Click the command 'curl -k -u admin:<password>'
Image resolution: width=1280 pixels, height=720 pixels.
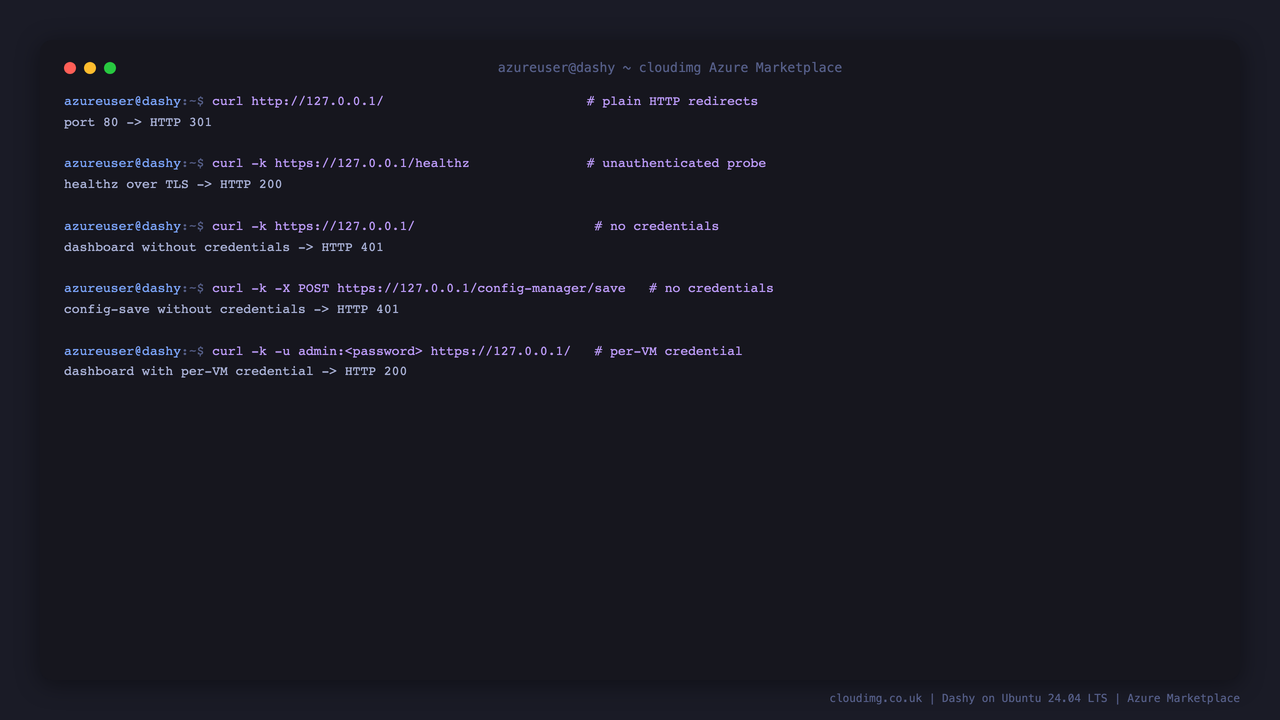(x=391, y=351)
